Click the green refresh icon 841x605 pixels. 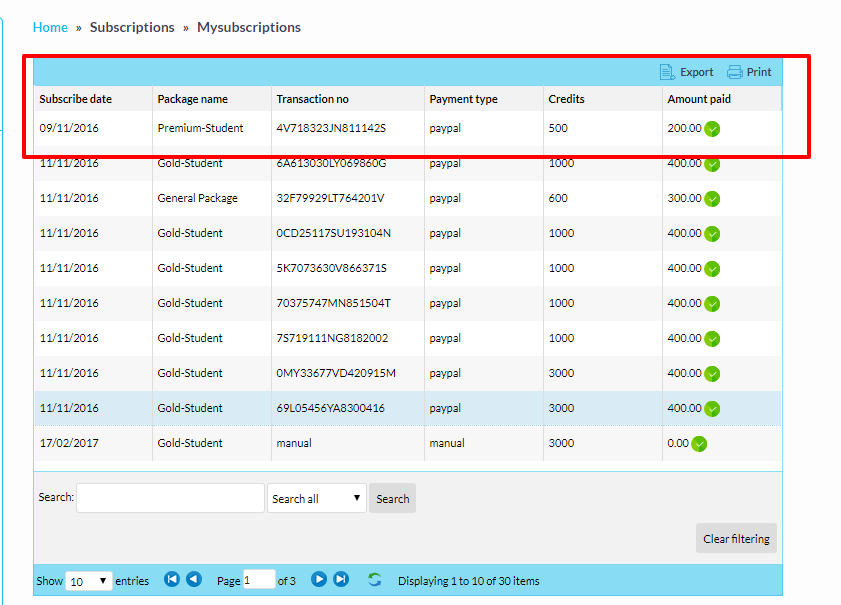click(x=375, y=580)
